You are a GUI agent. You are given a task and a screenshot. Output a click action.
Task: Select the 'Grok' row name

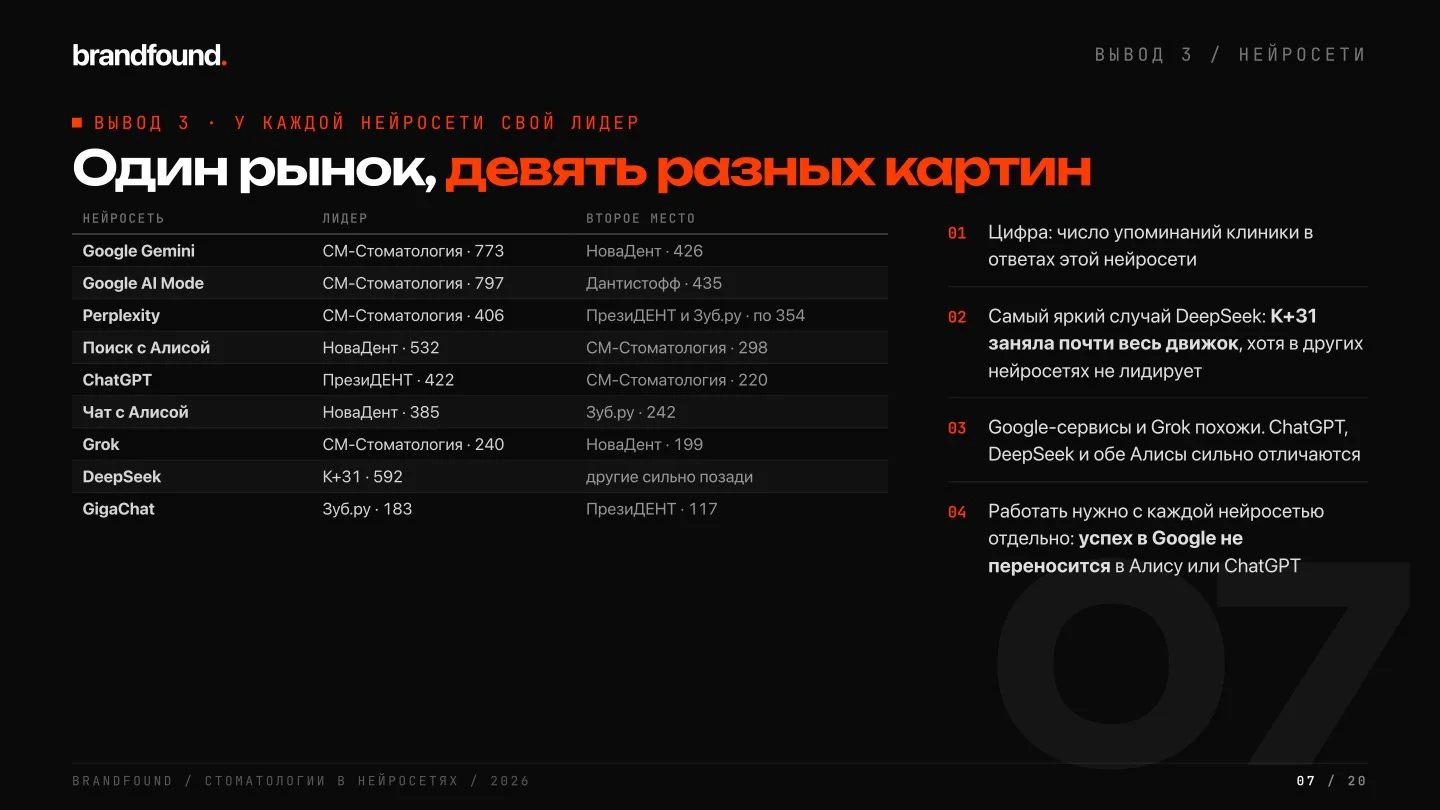[x=101, y=444]
